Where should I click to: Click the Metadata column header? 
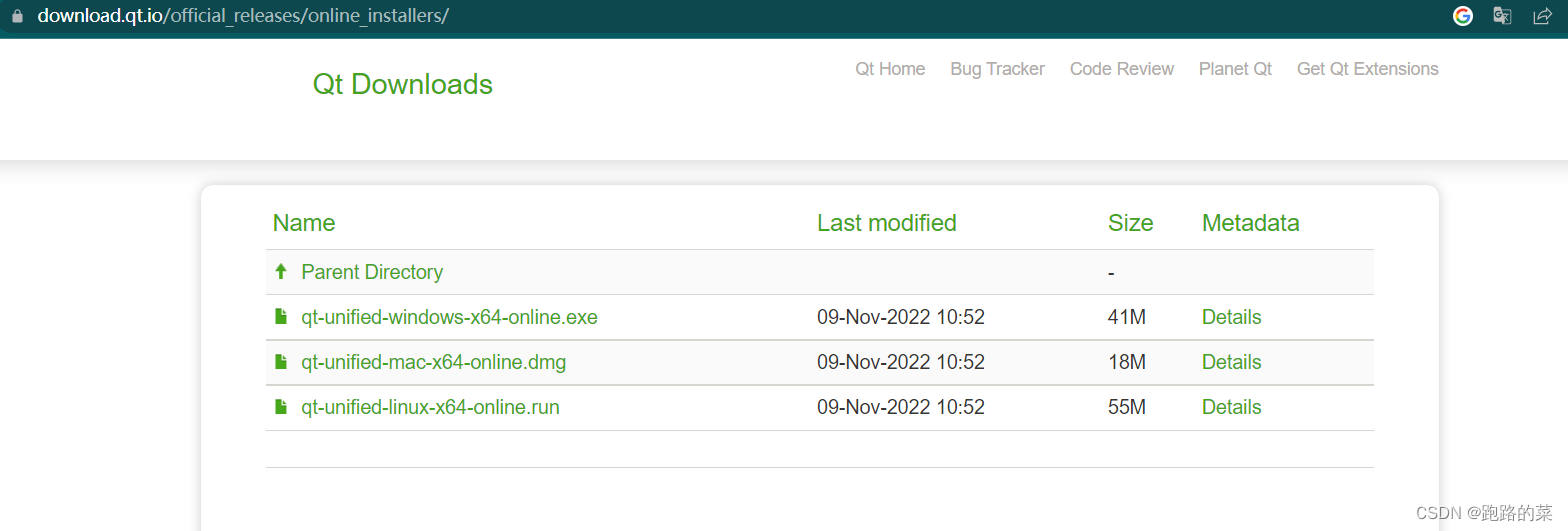pos(1251,223)
